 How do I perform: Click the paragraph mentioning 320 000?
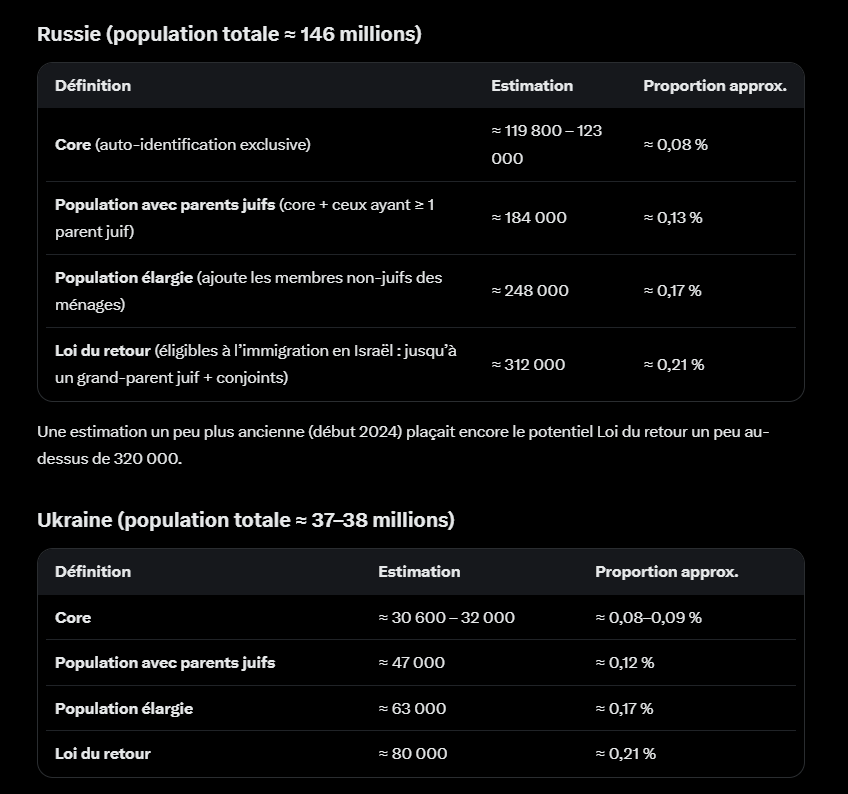(x=403, y=445)
